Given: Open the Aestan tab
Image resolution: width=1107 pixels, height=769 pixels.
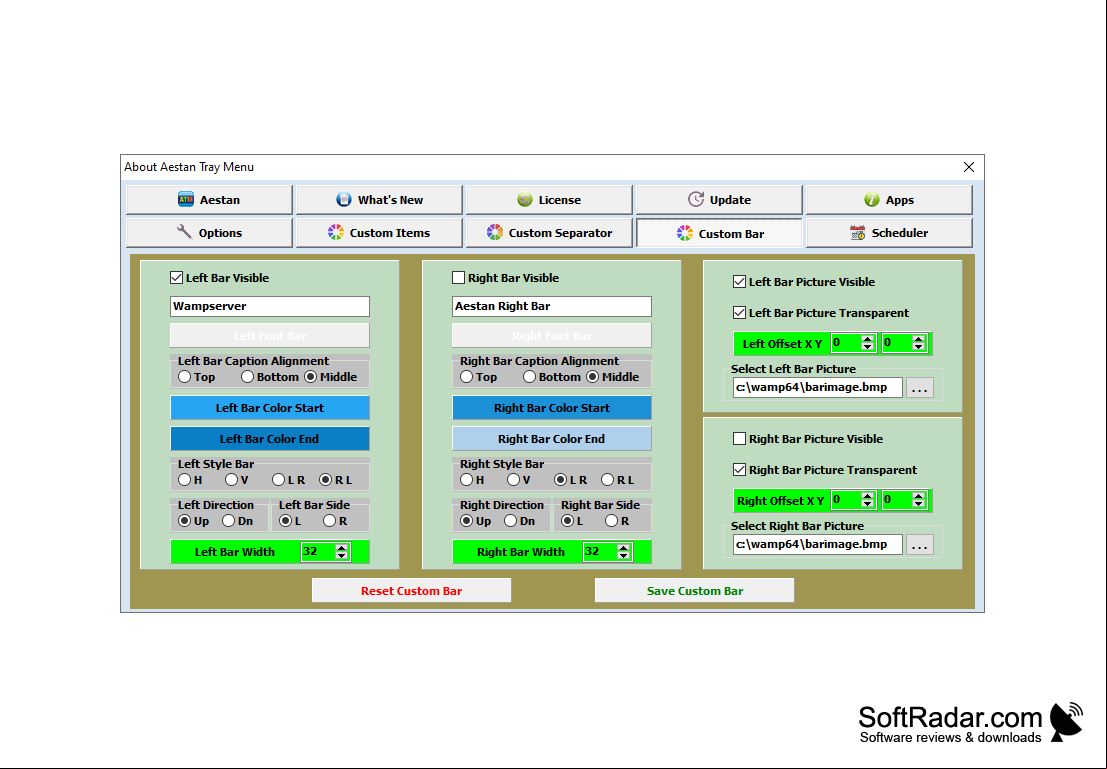Looking at the screenshot, I should (x=209, y=200).
